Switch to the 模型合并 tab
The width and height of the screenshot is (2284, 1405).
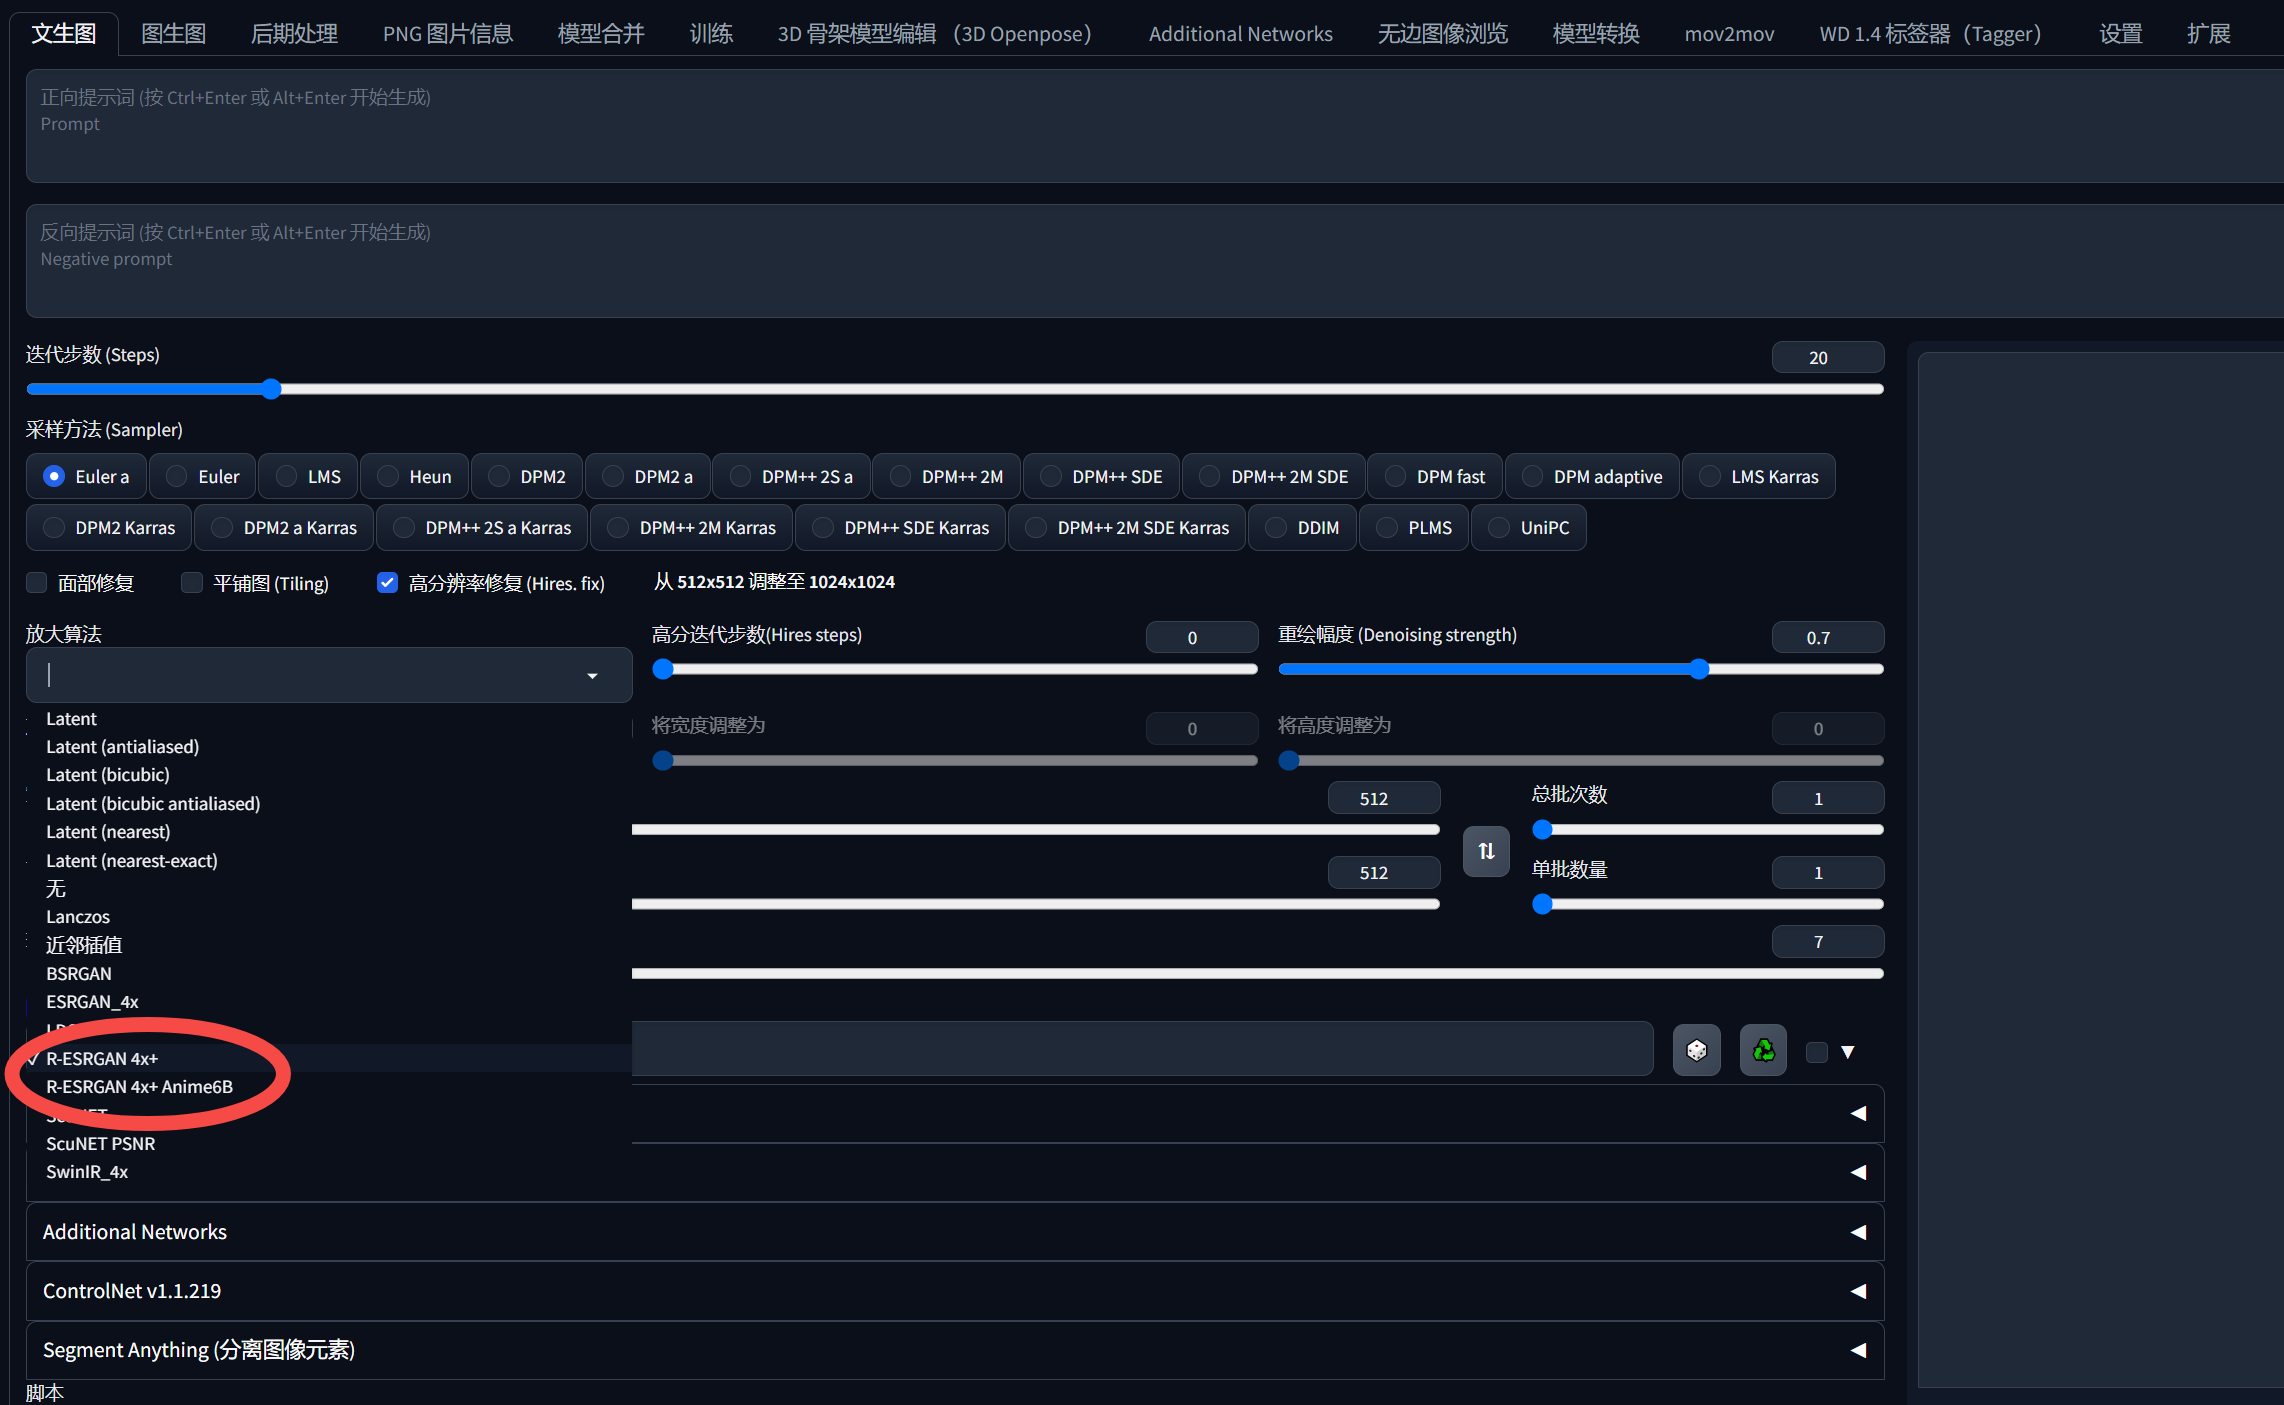pos(601,34)
